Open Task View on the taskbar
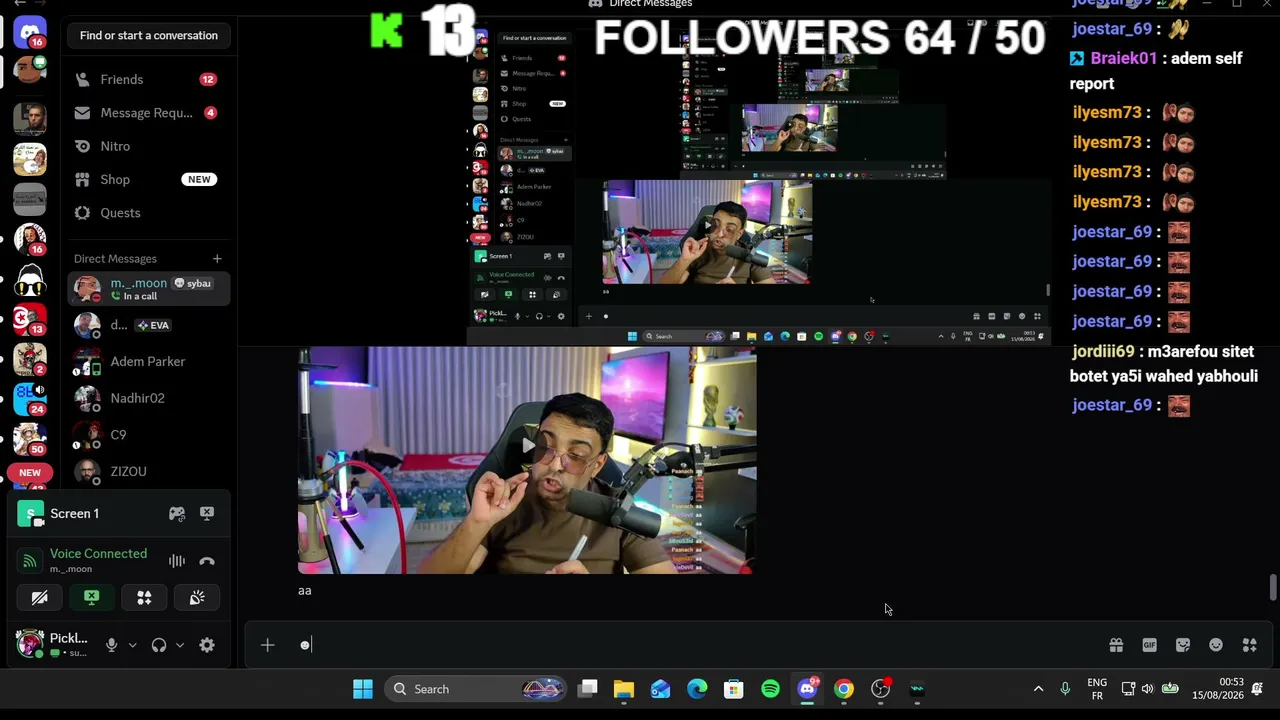The image size is (1280, 720). (x=588, y=689)
